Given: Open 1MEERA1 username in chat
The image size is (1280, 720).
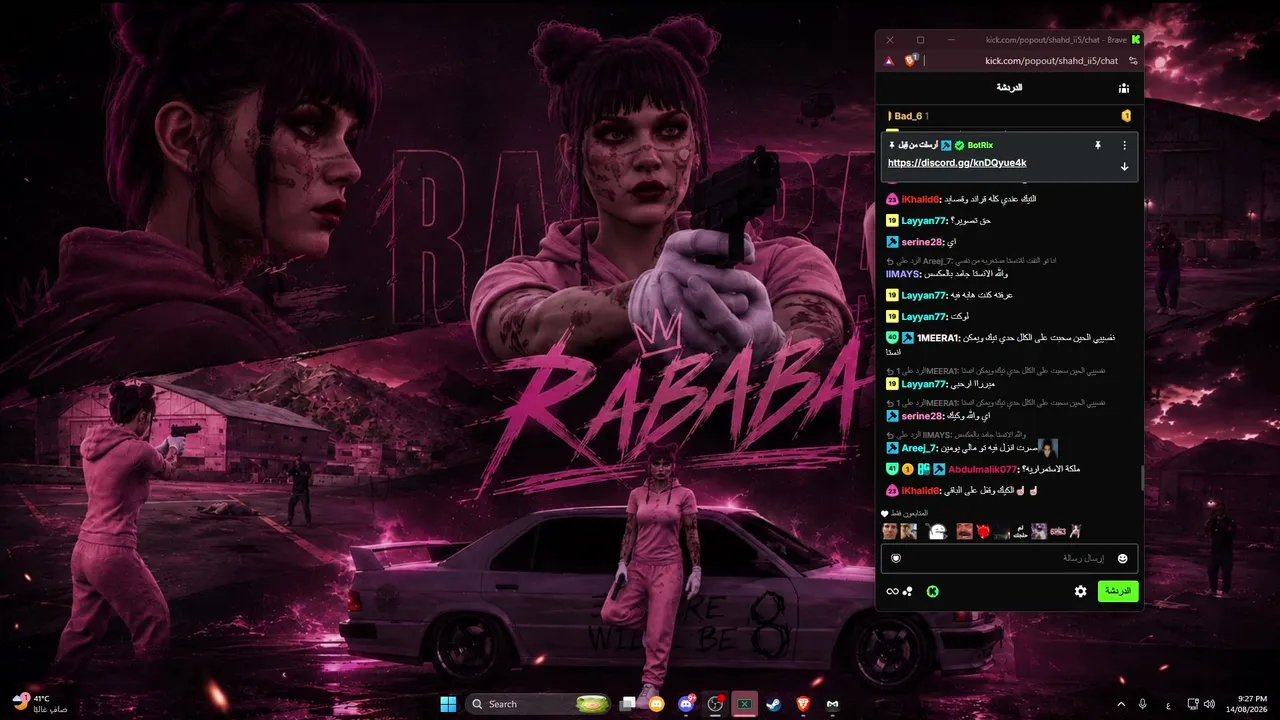Looking at the screenshot, I should (x=937, y=337).
